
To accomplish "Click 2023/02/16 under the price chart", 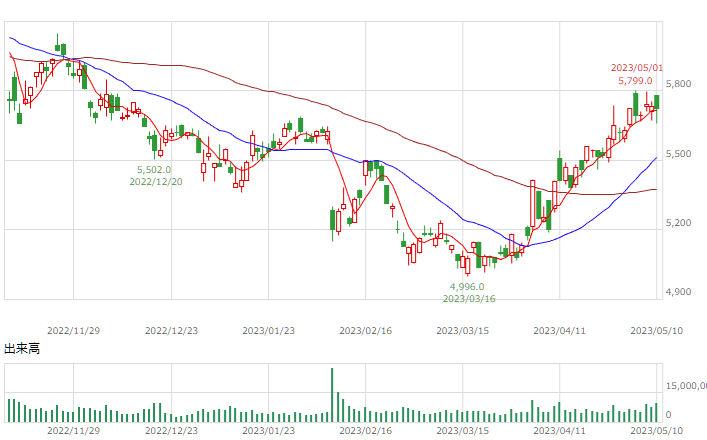I will [x=366, y=331].
